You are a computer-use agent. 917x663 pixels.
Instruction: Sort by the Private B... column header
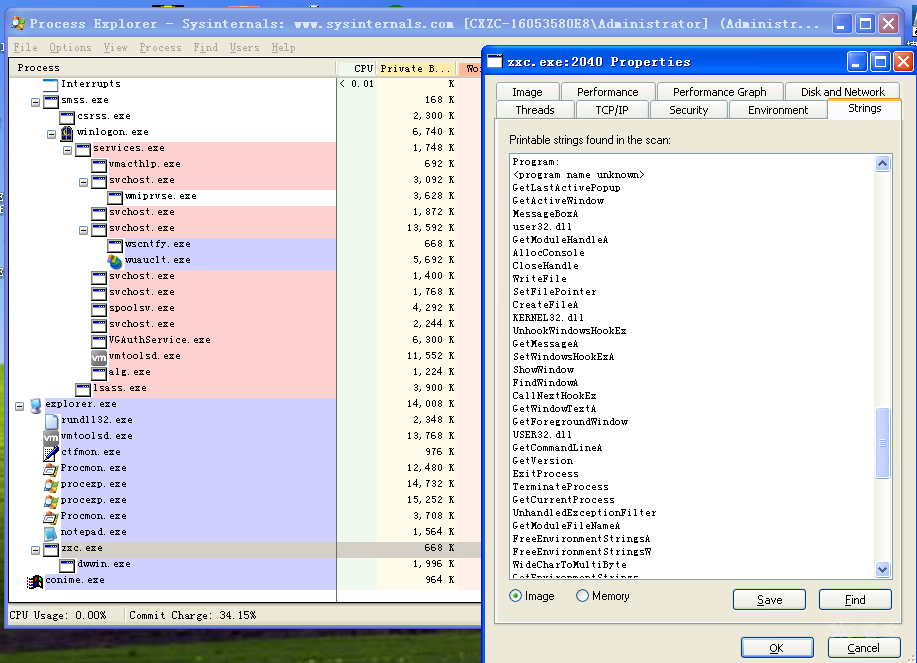(416, 68)
